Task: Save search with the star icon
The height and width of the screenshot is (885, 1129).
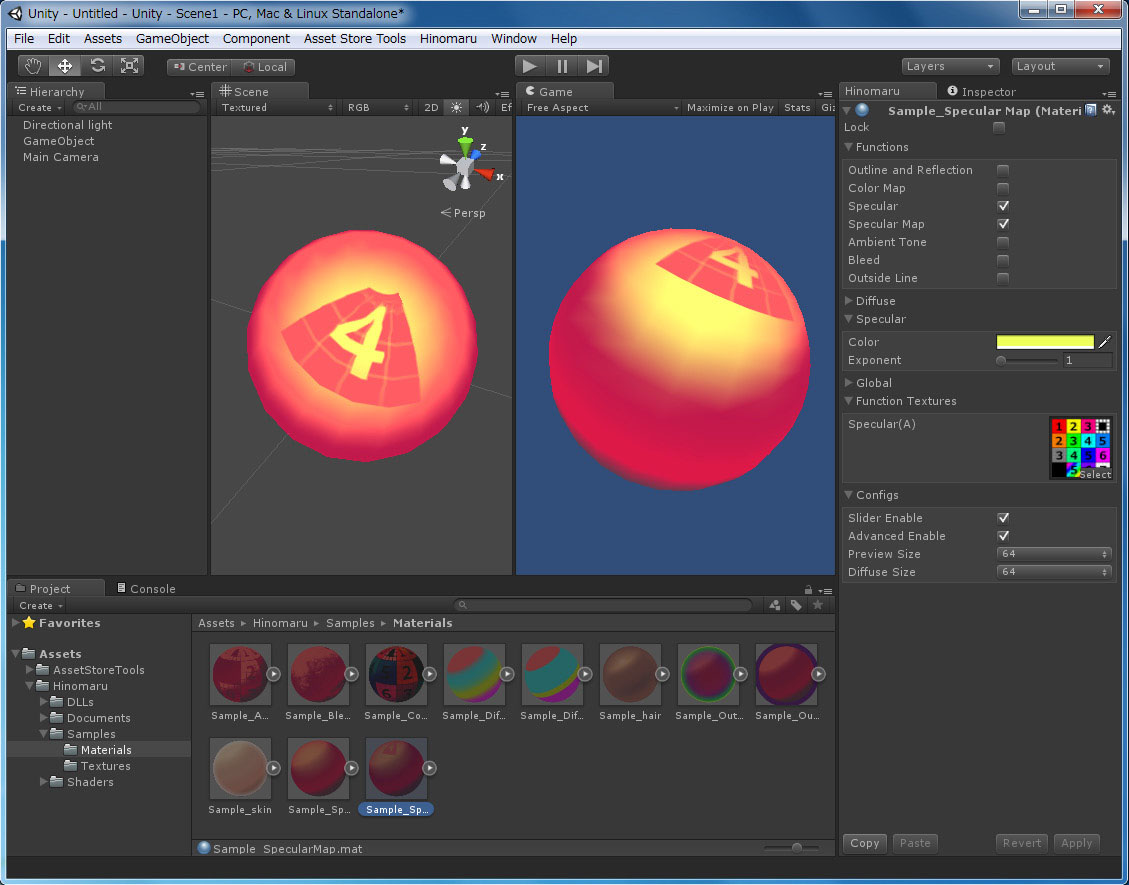Action: click(818, 606)
